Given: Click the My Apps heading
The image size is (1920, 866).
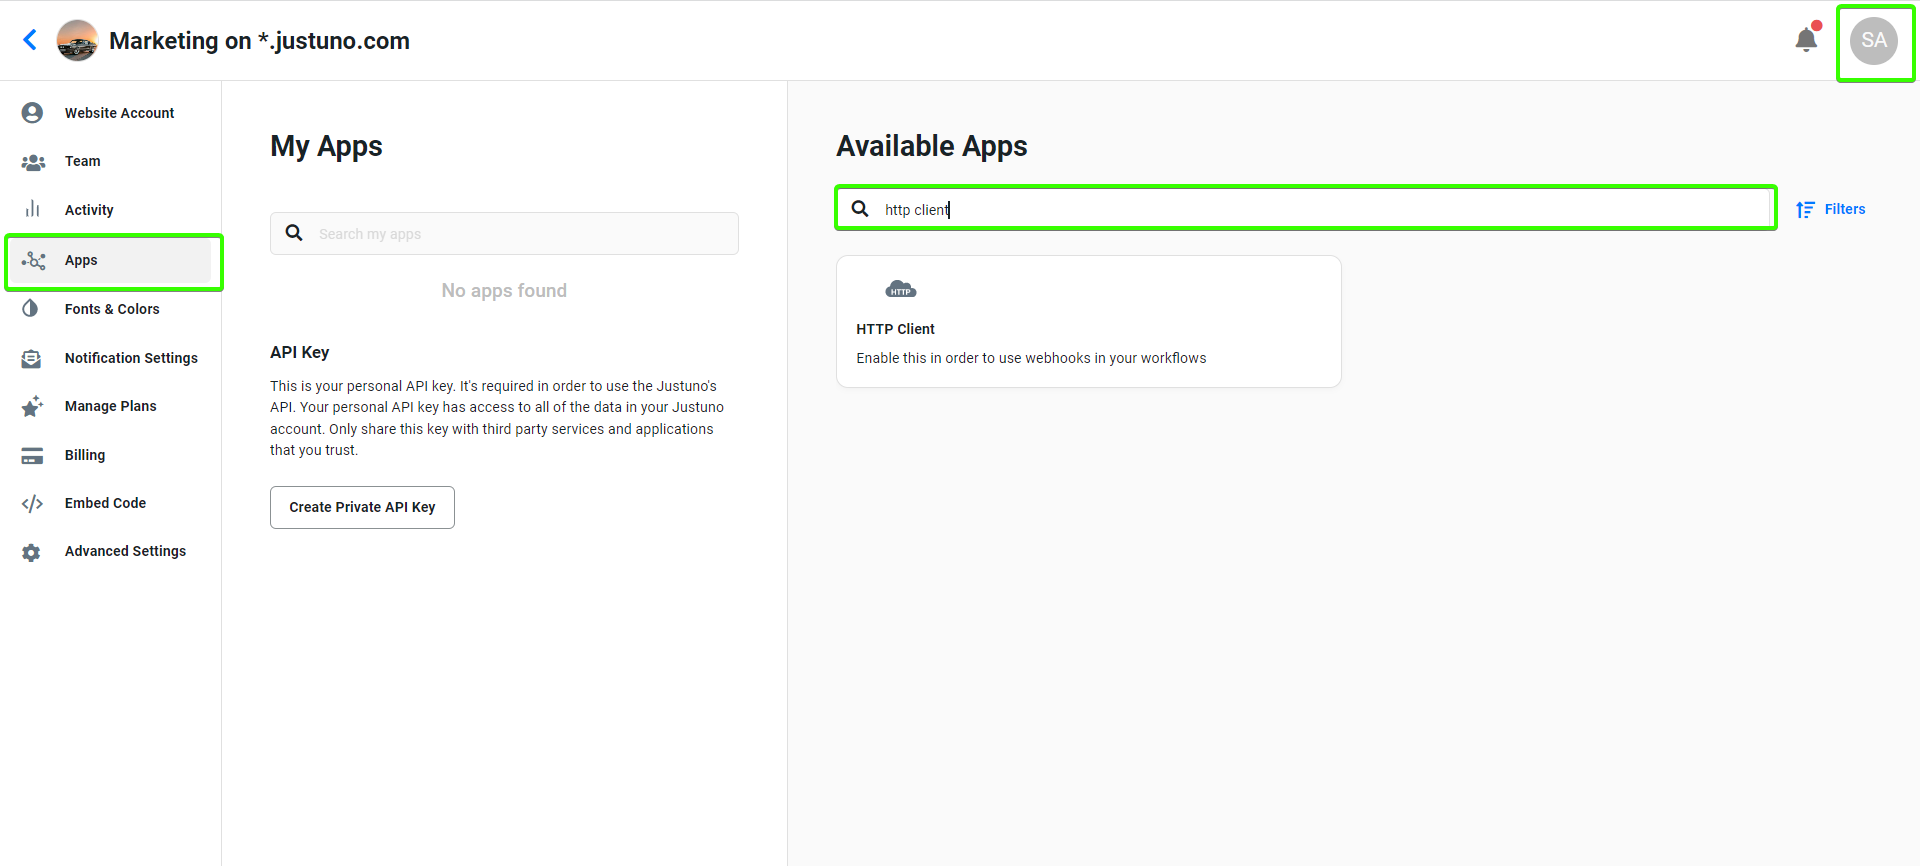Looking at the screenshot, I should click(x=326, y=146).
